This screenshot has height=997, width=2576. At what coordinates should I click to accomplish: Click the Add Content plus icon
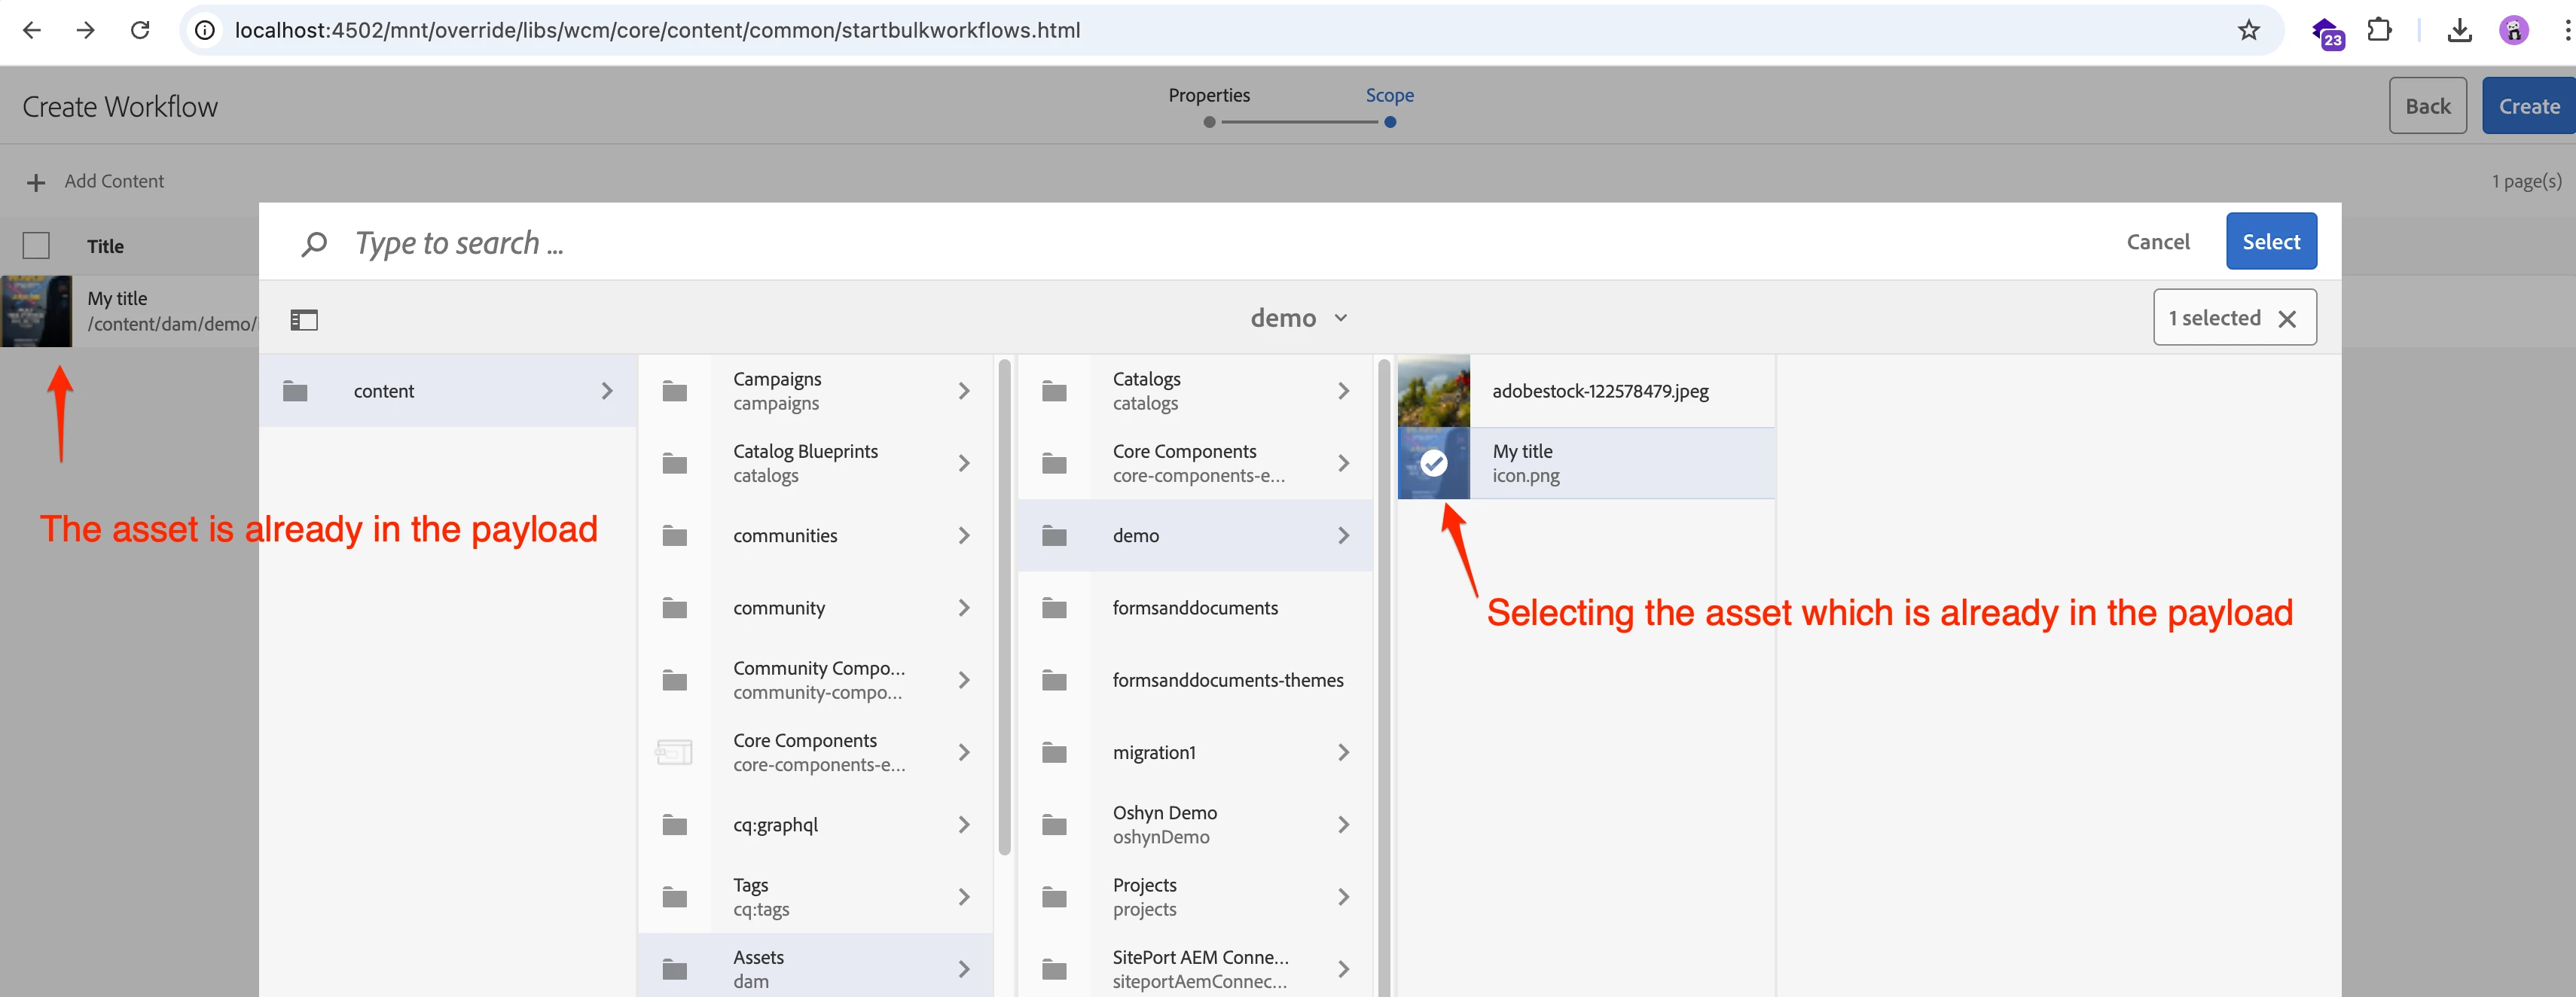pos(36,182)
